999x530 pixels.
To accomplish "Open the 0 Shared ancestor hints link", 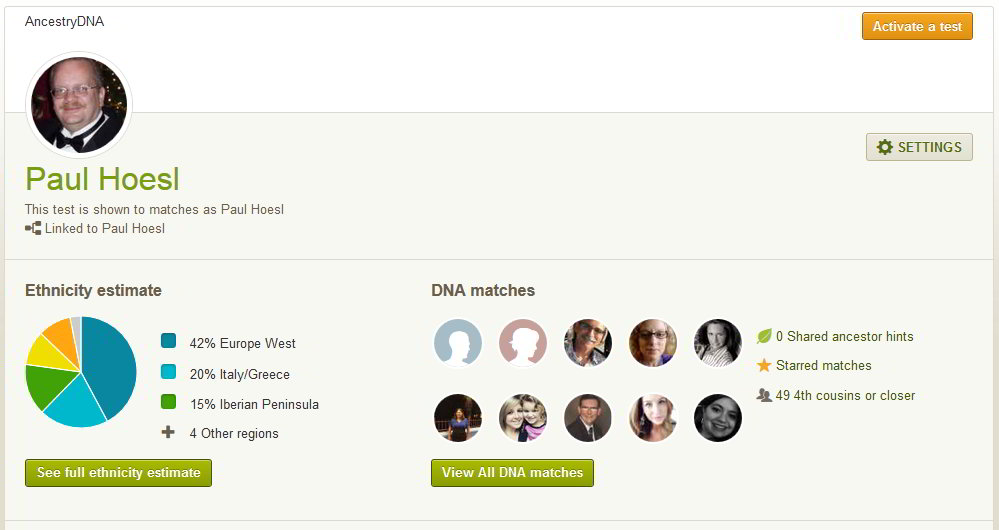I will click(x=844, y=336).
